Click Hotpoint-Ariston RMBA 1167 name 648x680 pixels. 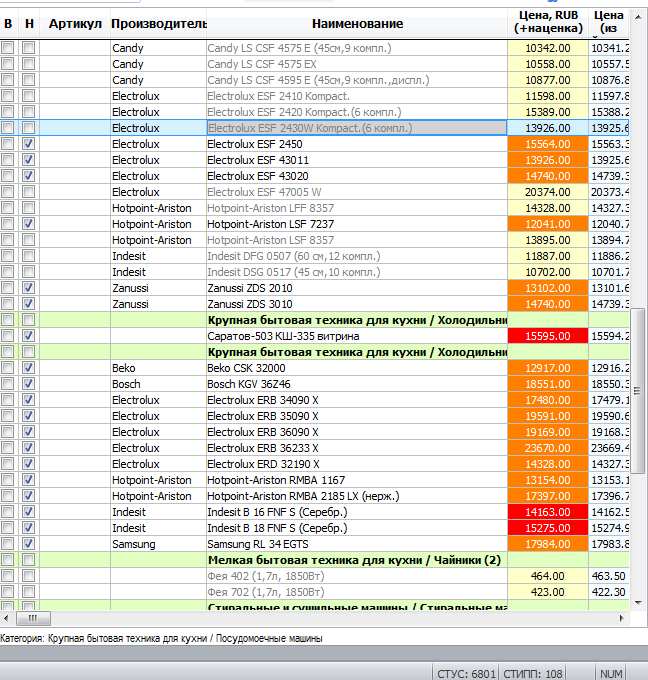[x=357, y=480]
